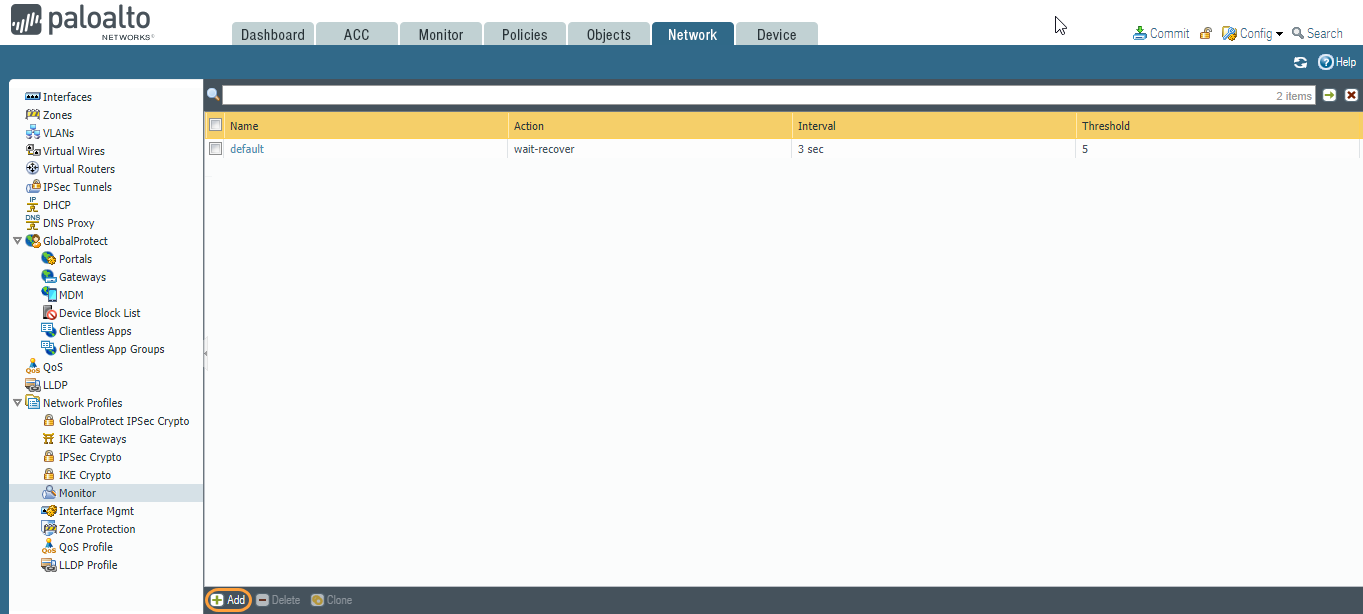Collapse the GlobalProtect tree section

[x=16, y=240]
